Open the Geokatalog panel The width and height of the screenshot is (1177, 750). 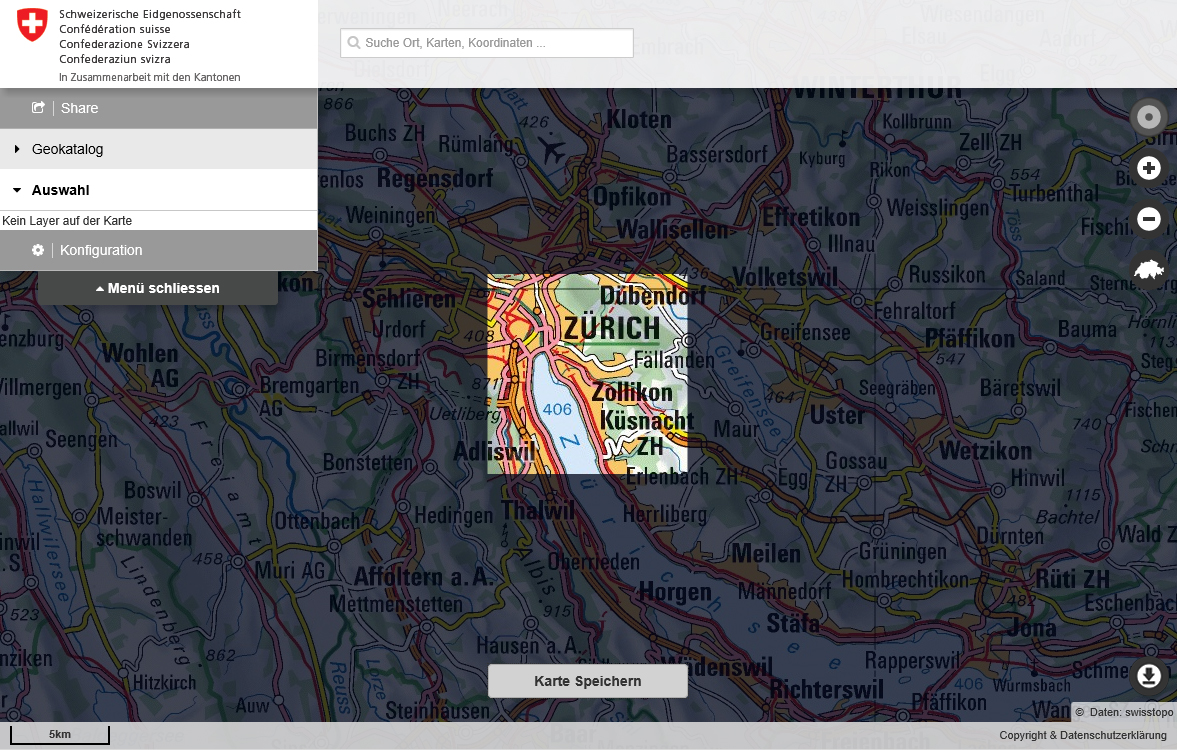coord(158,149)
